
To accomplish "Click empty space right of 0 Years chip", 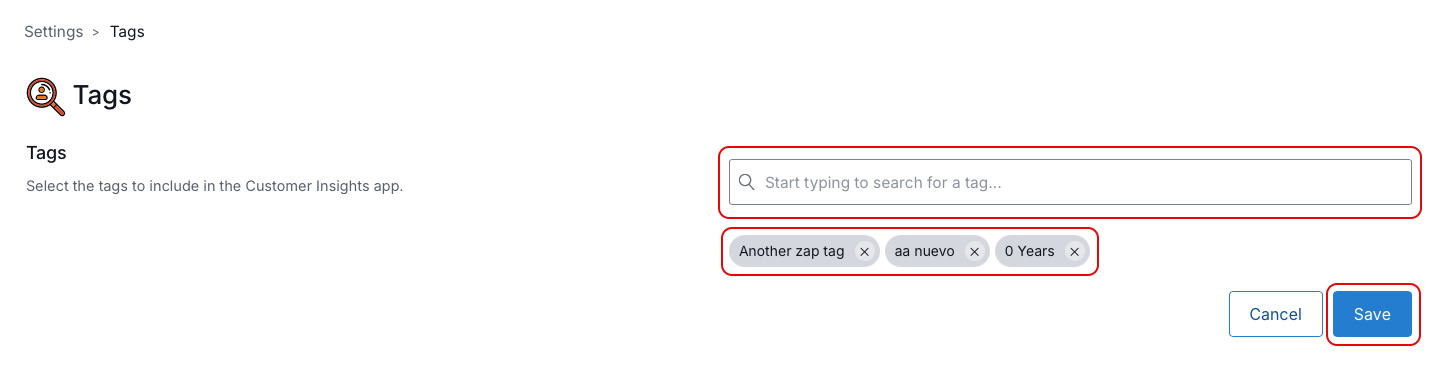I will (x=1250, y=252).
